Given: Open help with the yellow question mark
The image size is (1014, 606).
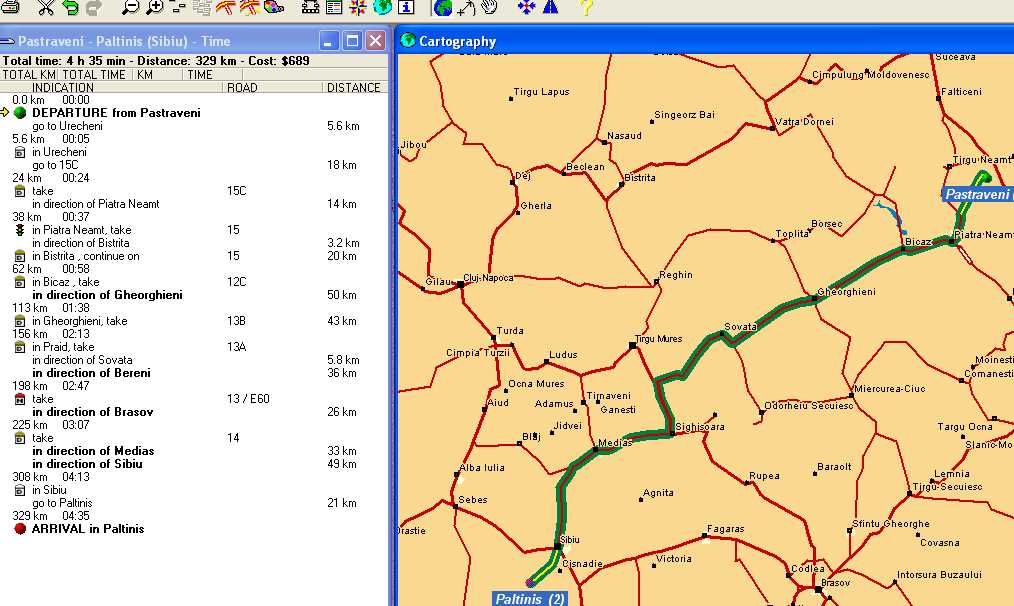Looking at the screenshot, I should (x=586, y=7).
